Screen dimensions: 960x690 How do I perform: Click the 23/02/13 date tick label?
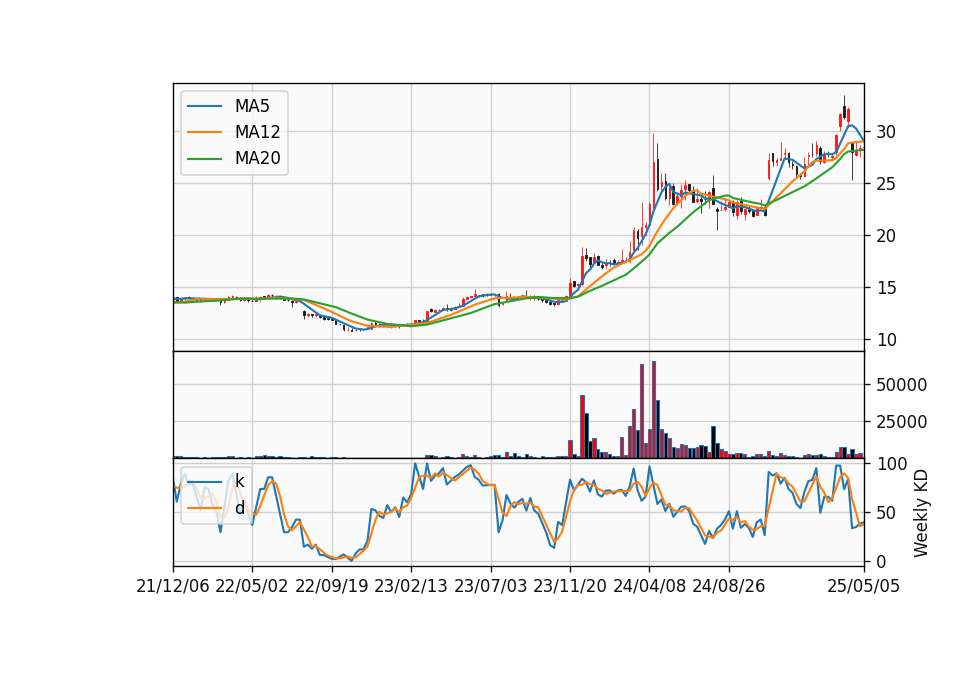coord(411,587)
